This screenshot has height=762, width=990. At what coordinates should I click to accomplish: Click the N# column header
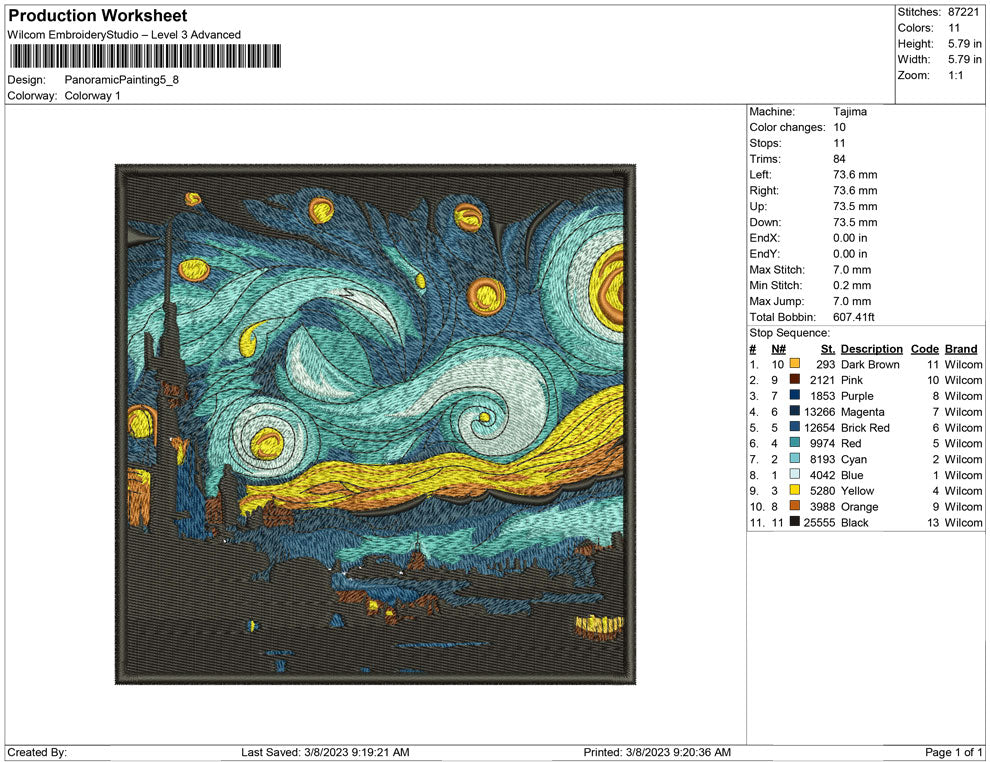778,349
